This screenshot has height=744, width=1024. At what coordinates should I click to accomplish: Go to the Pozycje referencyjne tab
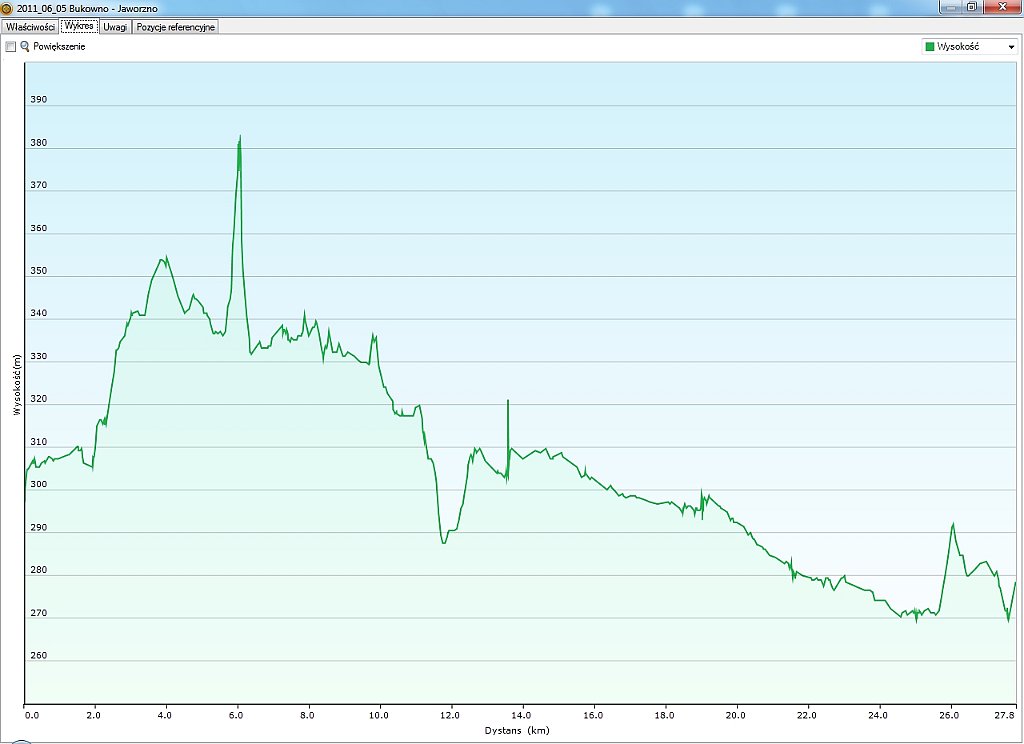coord(175,27)
